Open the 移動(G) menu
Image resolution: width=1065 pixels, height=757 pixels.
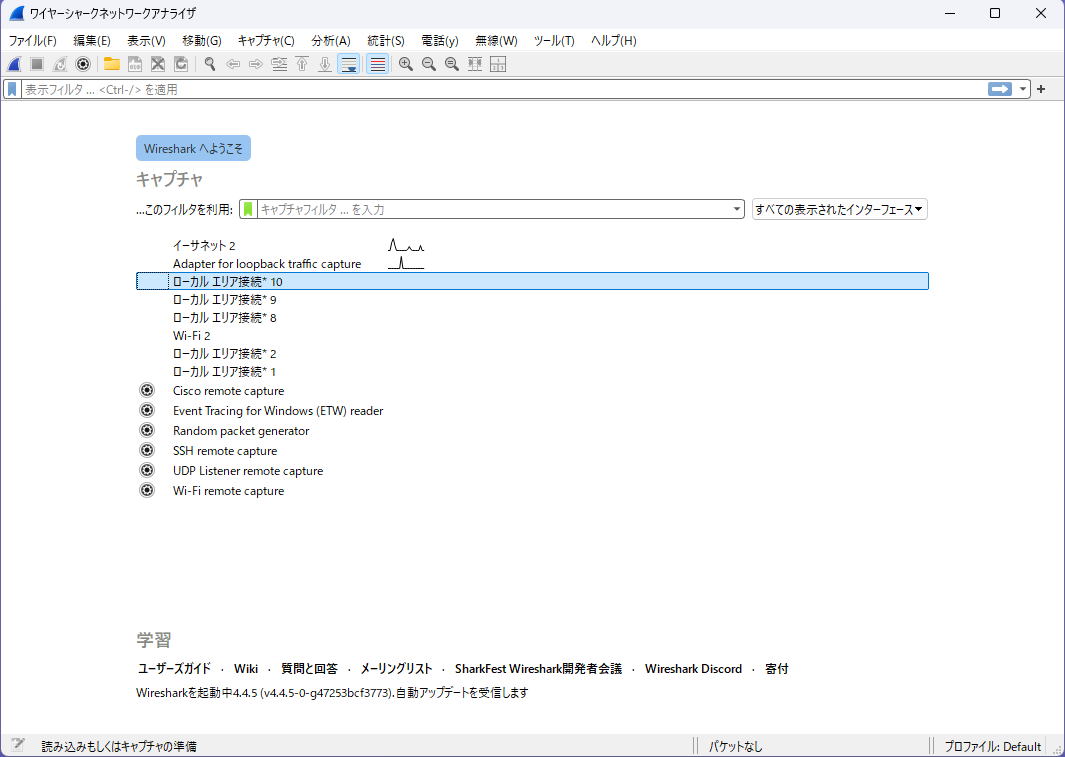click(x=202, y=41)
